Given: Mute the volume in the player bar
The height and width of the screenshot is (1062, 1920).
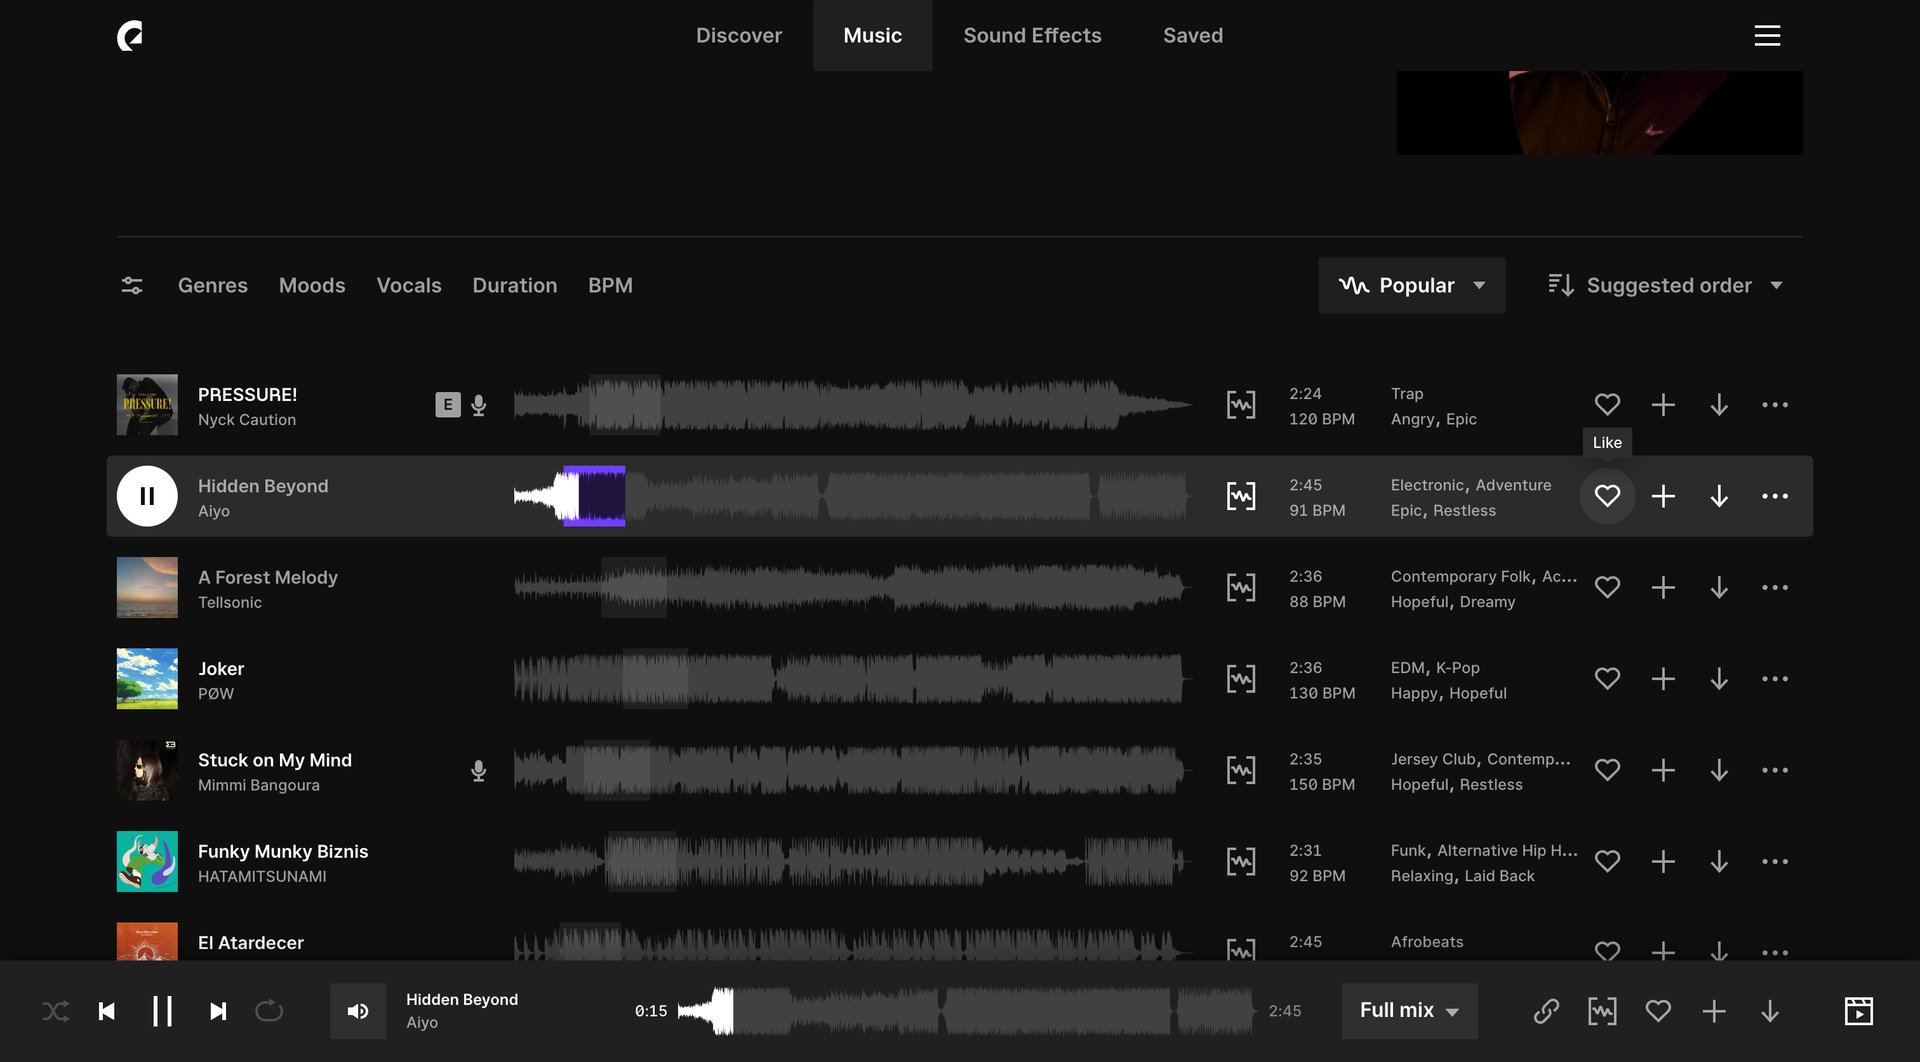Looking at the screenshot, I should click(x=358, y=1010).
